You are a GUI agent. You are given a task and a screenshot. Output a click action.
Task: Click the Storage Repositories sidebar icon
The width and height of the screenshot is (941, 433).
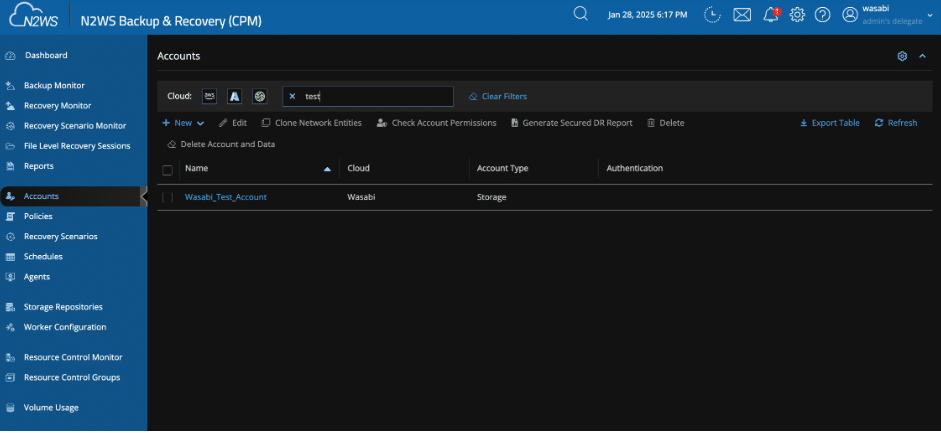(10, 307)
